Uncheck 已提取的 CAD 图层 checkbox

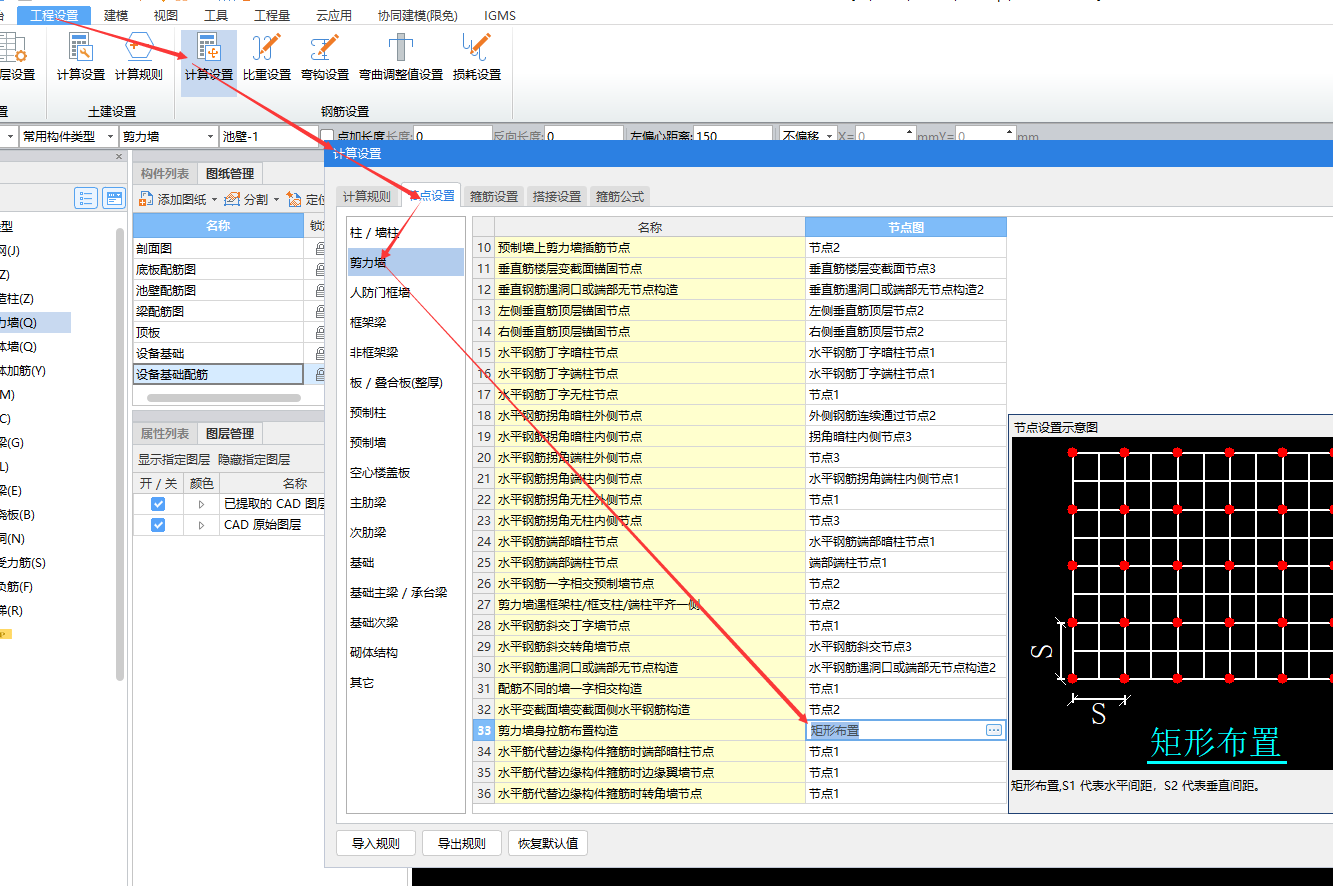(x=158, y=504)
